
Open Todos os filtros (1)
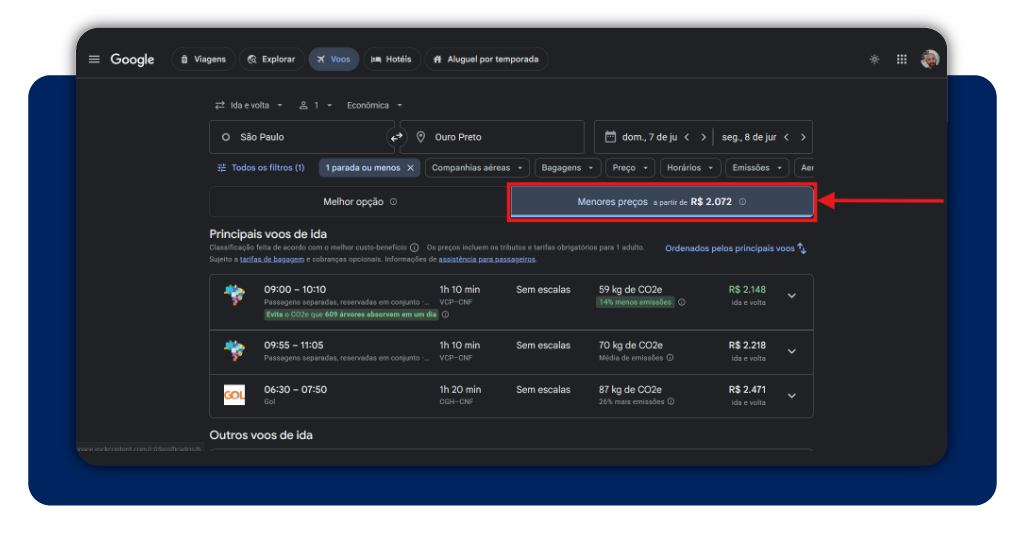[261, 168]
